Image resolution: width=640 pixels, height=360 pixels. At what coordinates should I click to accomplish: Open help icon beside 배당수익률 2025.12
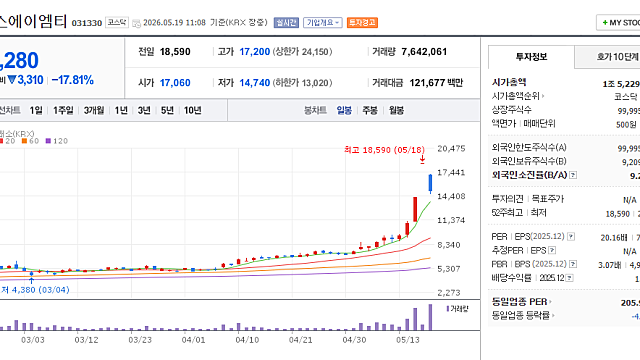[569, 278]
